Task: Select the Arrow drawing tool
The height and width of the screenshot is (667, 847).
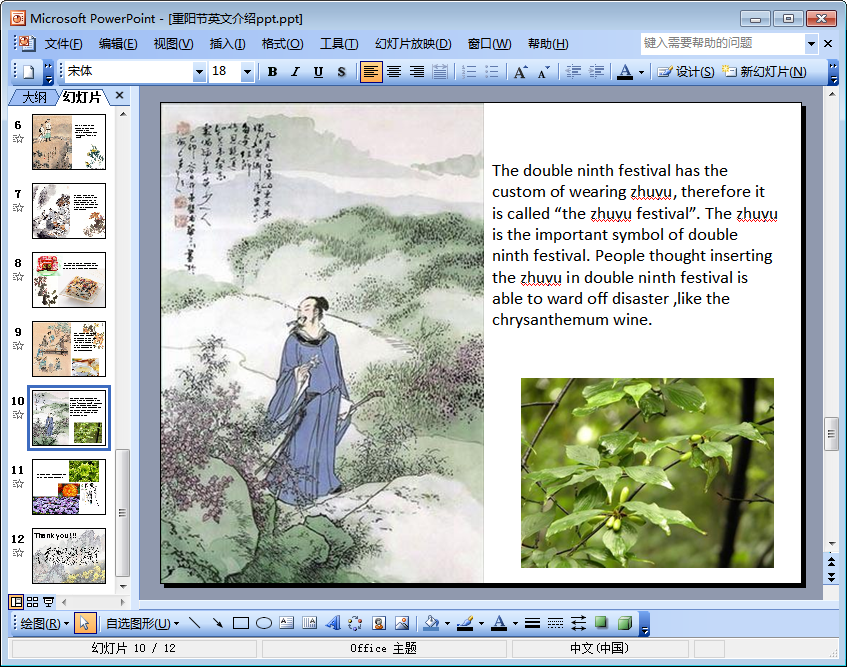Action: point(218,623)
